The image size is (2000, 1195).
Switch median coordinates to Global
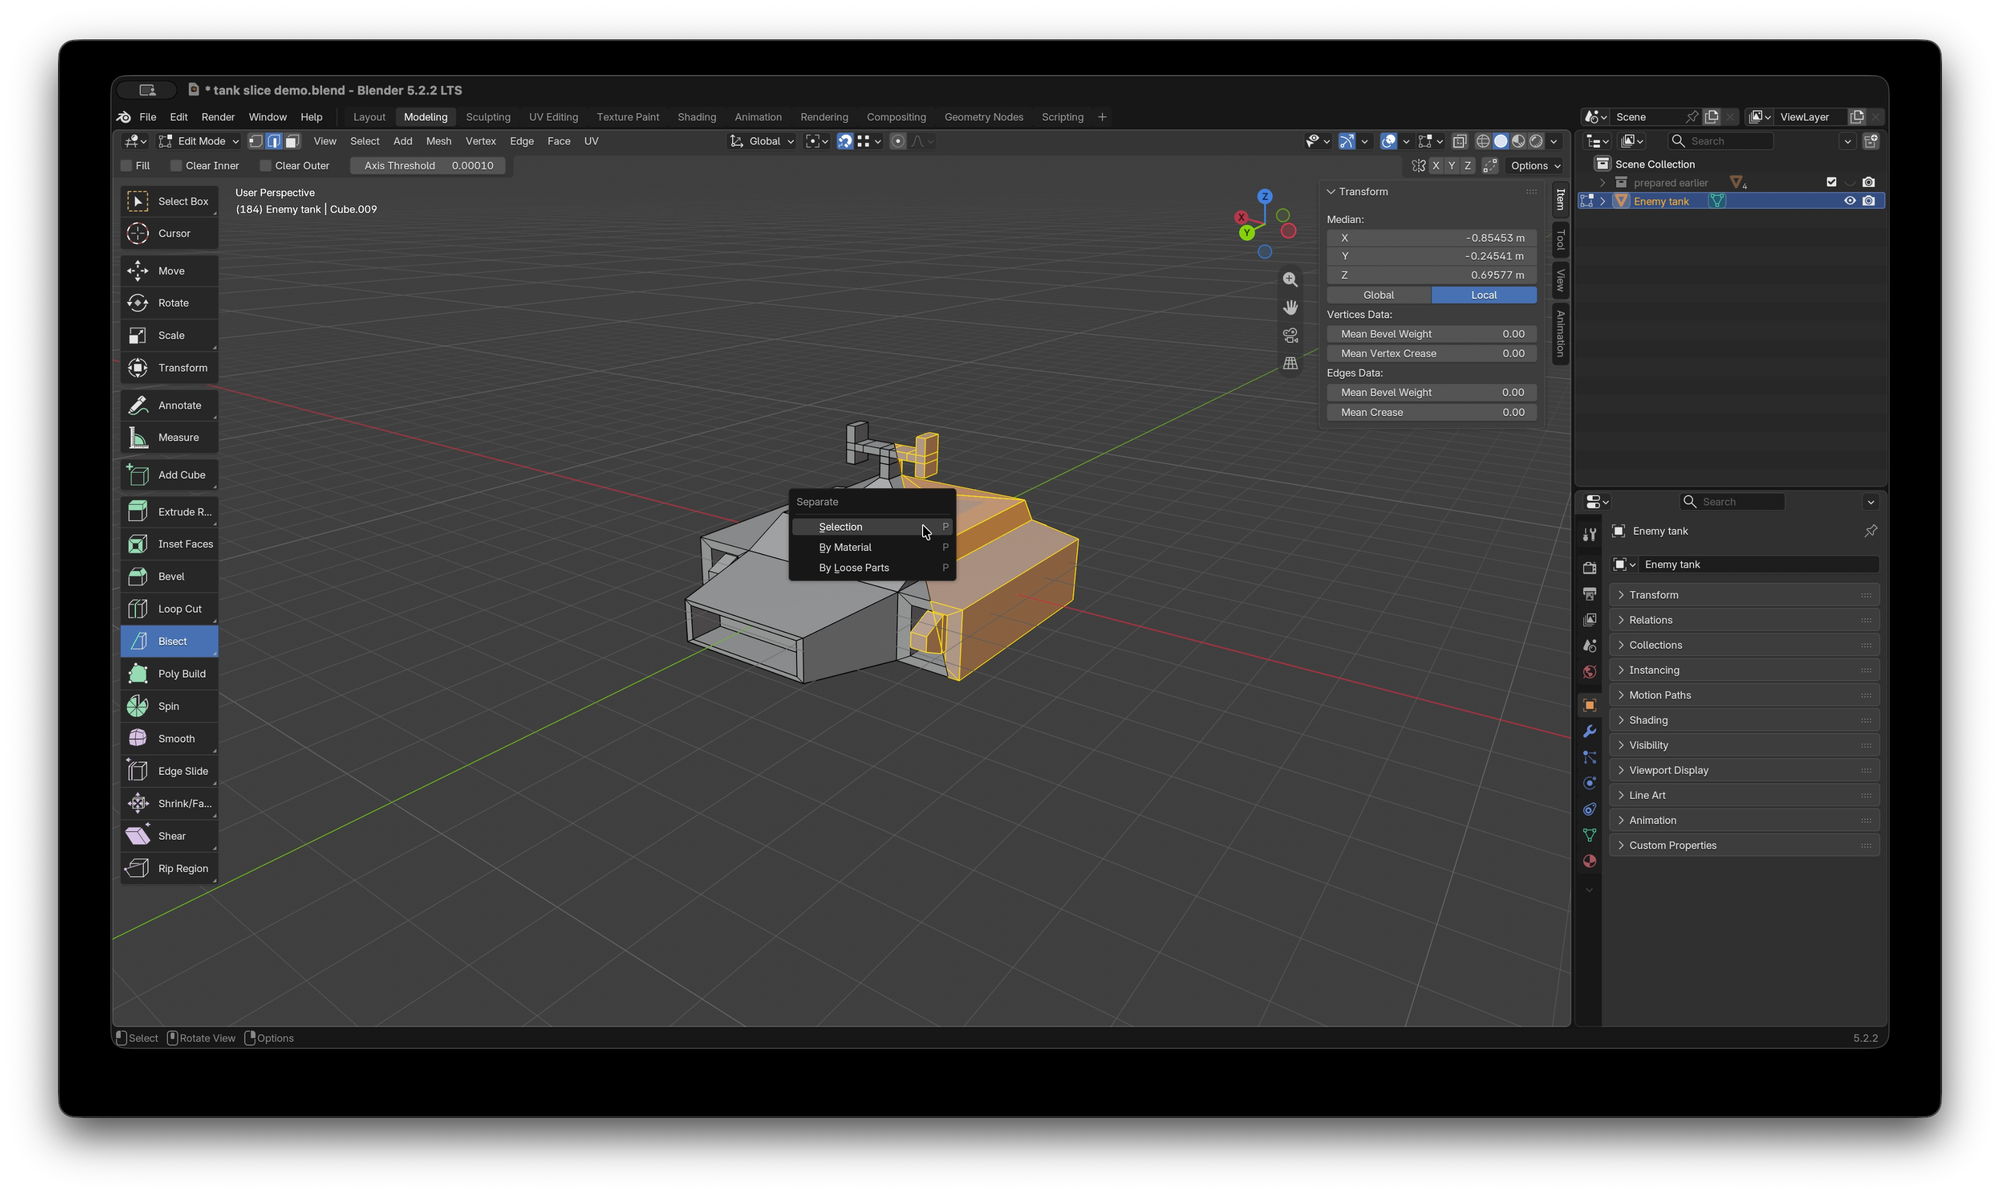[1378, 295]
